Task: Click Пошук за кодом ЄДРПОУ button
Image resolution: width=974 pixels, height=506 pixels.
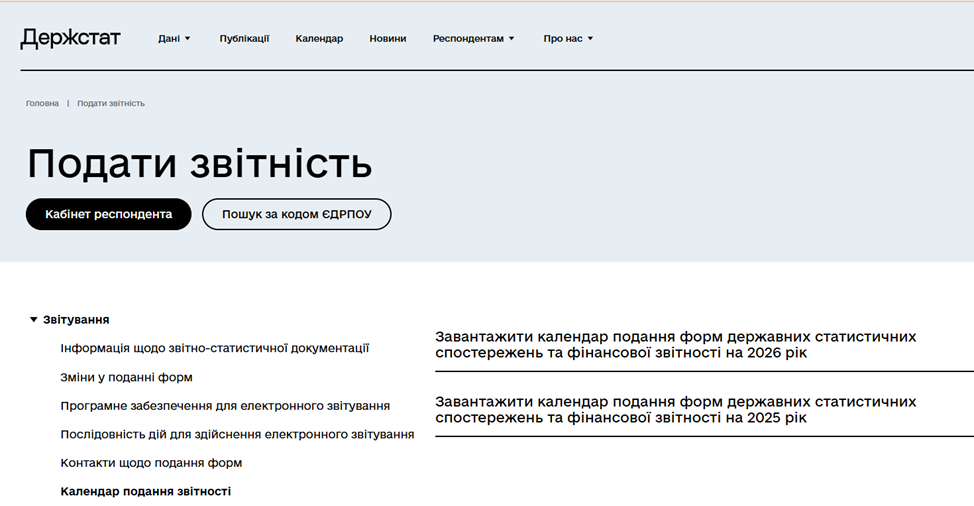Action: (296, 214)
